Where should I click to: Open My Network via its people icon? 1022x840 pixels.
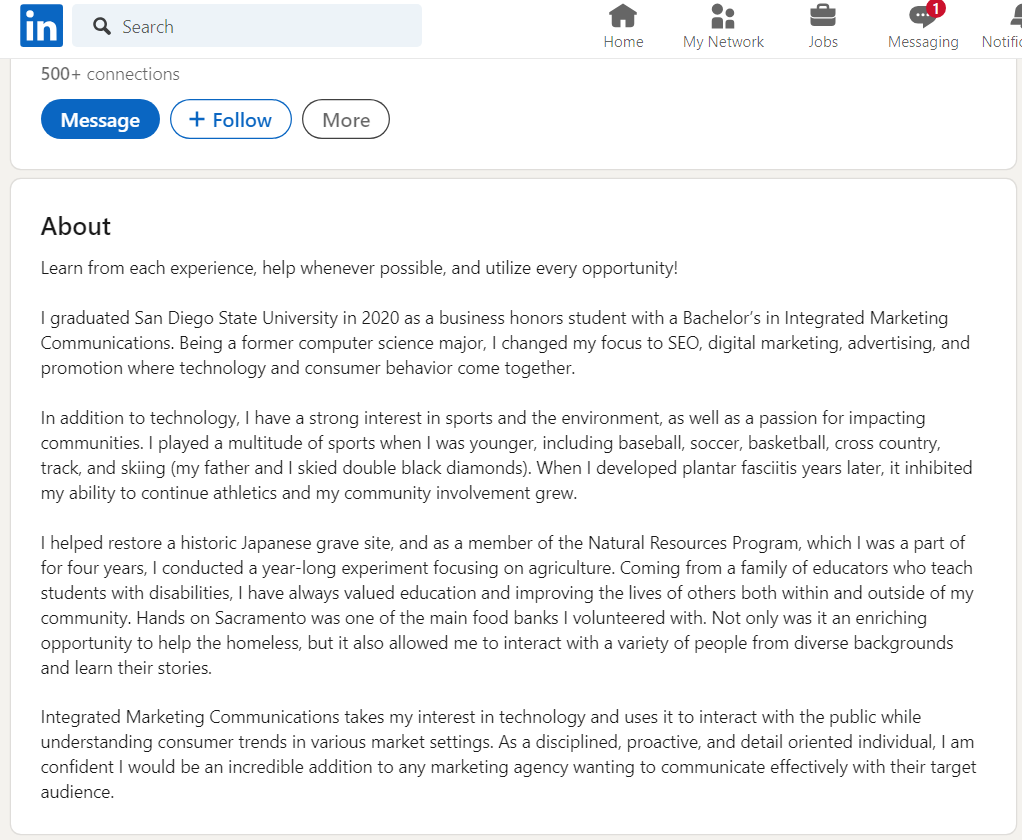(722, 17)
